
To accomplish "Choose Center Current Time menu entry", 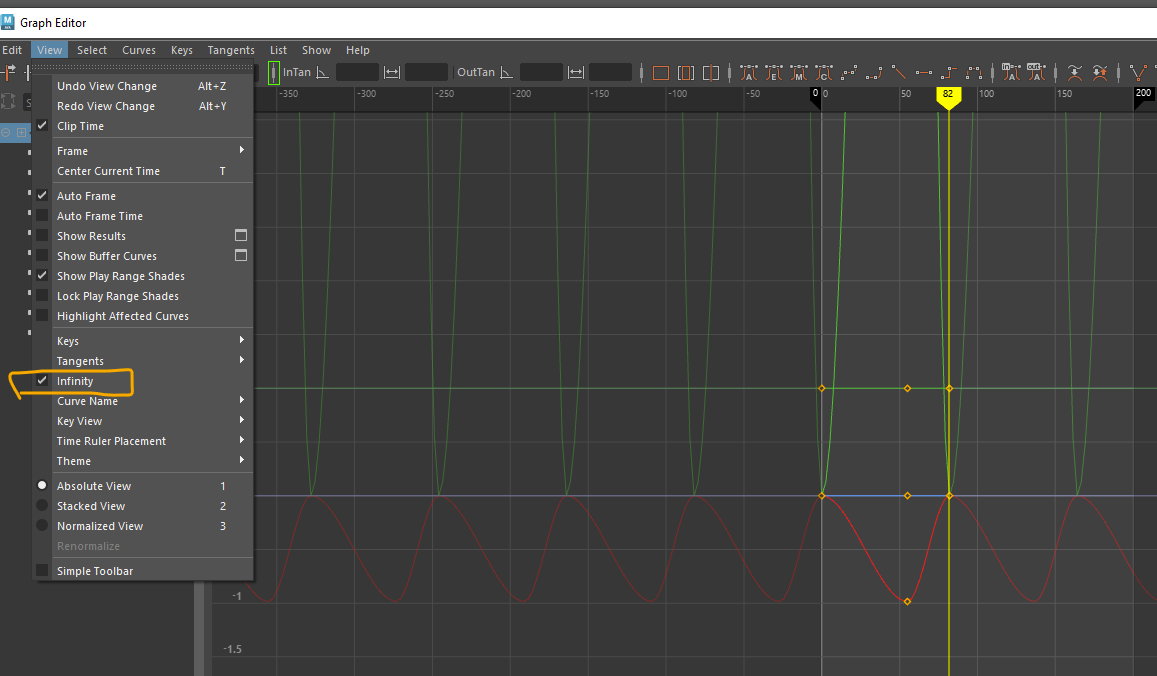I will 108,171.
